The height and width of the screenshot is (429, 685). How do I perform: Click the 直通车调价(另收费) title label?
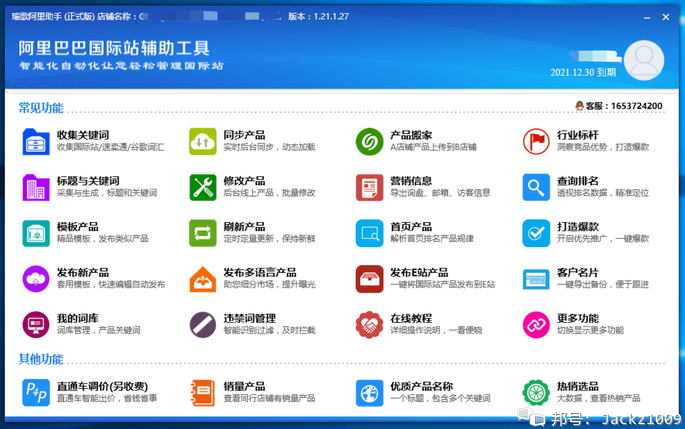102,387
